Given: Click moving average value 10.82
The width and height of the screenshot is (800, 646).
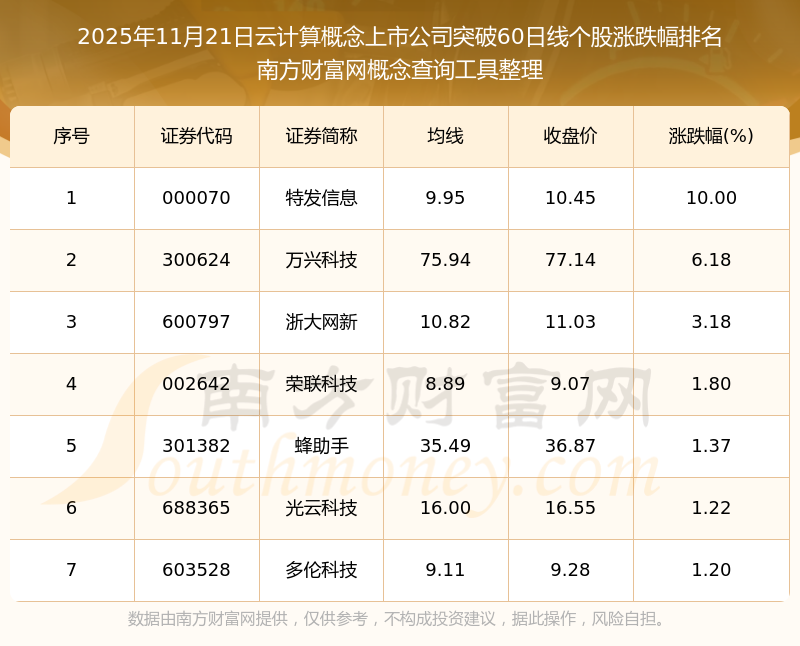Looking at the screenshot, I should pyautogui.click(x=445, y=322).
